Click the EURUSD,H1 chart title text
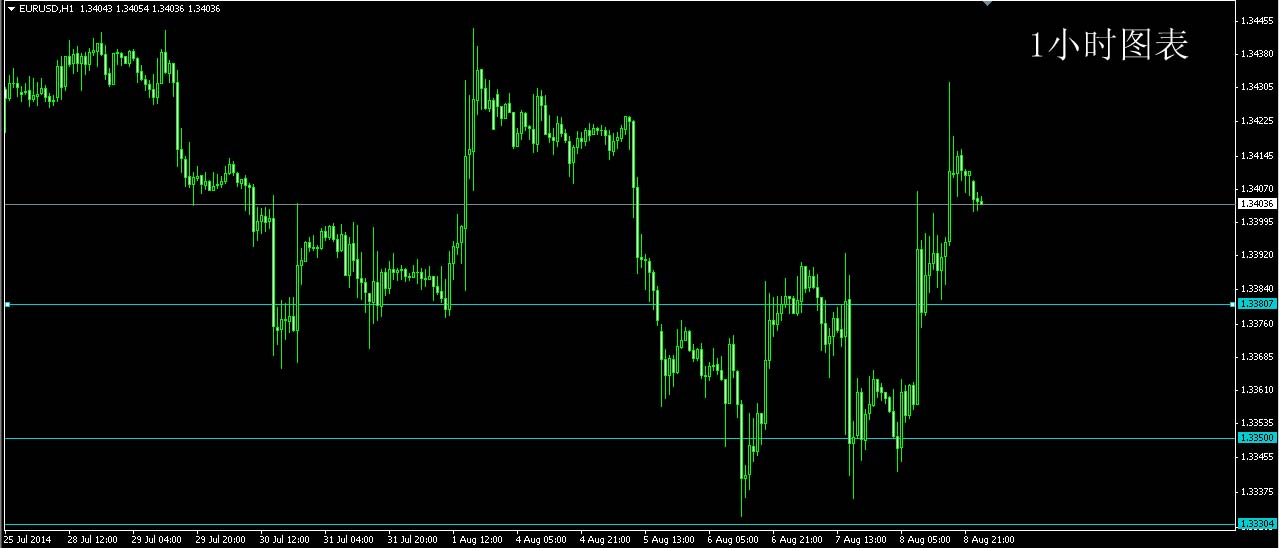Viewport: 1280px width, 548px height. click(x=46, y=8)
